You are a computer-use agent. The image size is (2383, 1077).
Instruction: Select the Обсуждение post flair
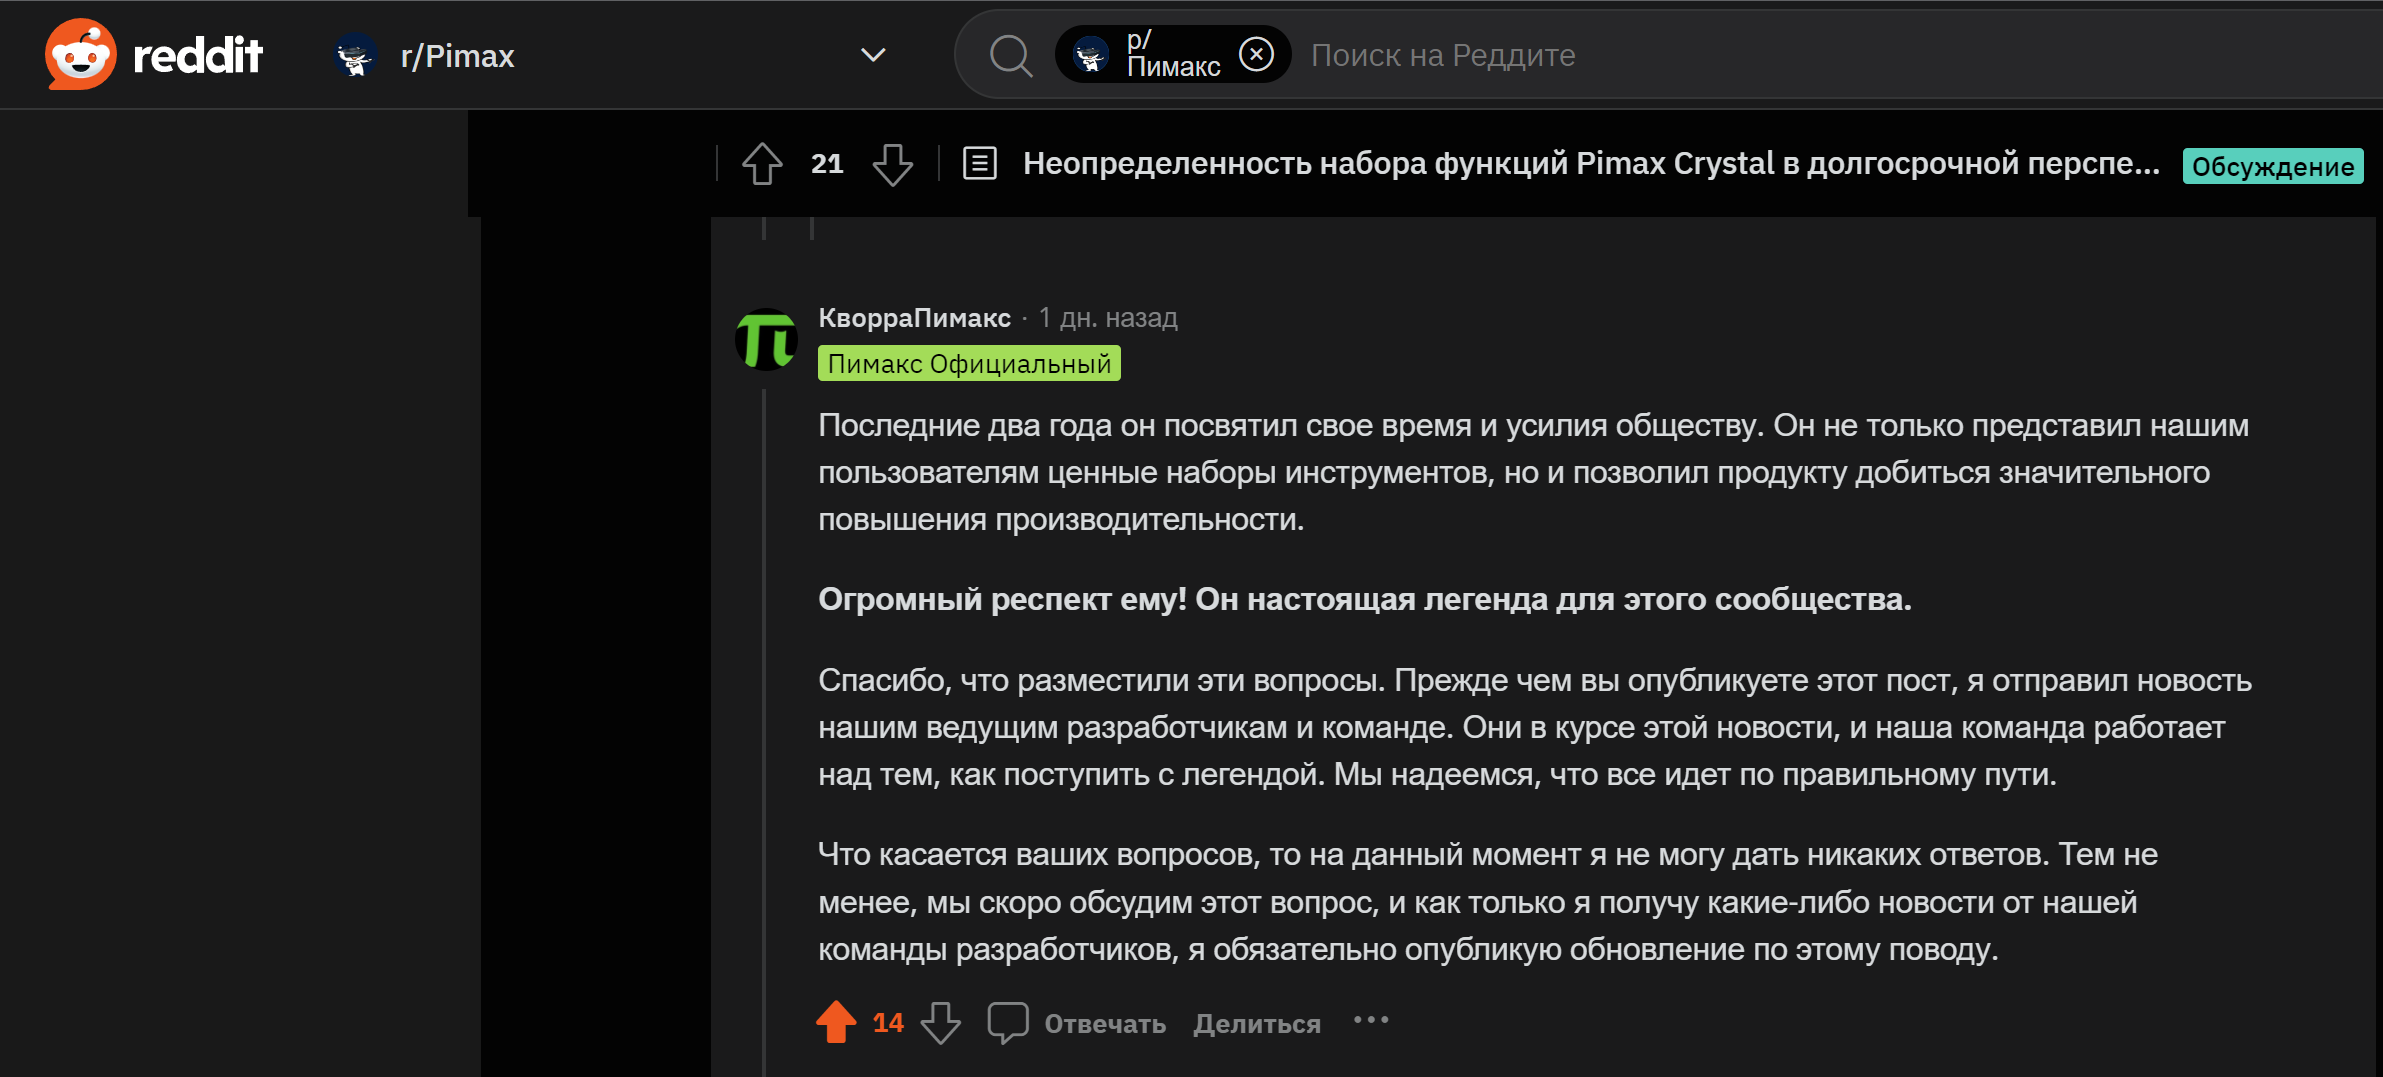click(x=2272, y=166)
